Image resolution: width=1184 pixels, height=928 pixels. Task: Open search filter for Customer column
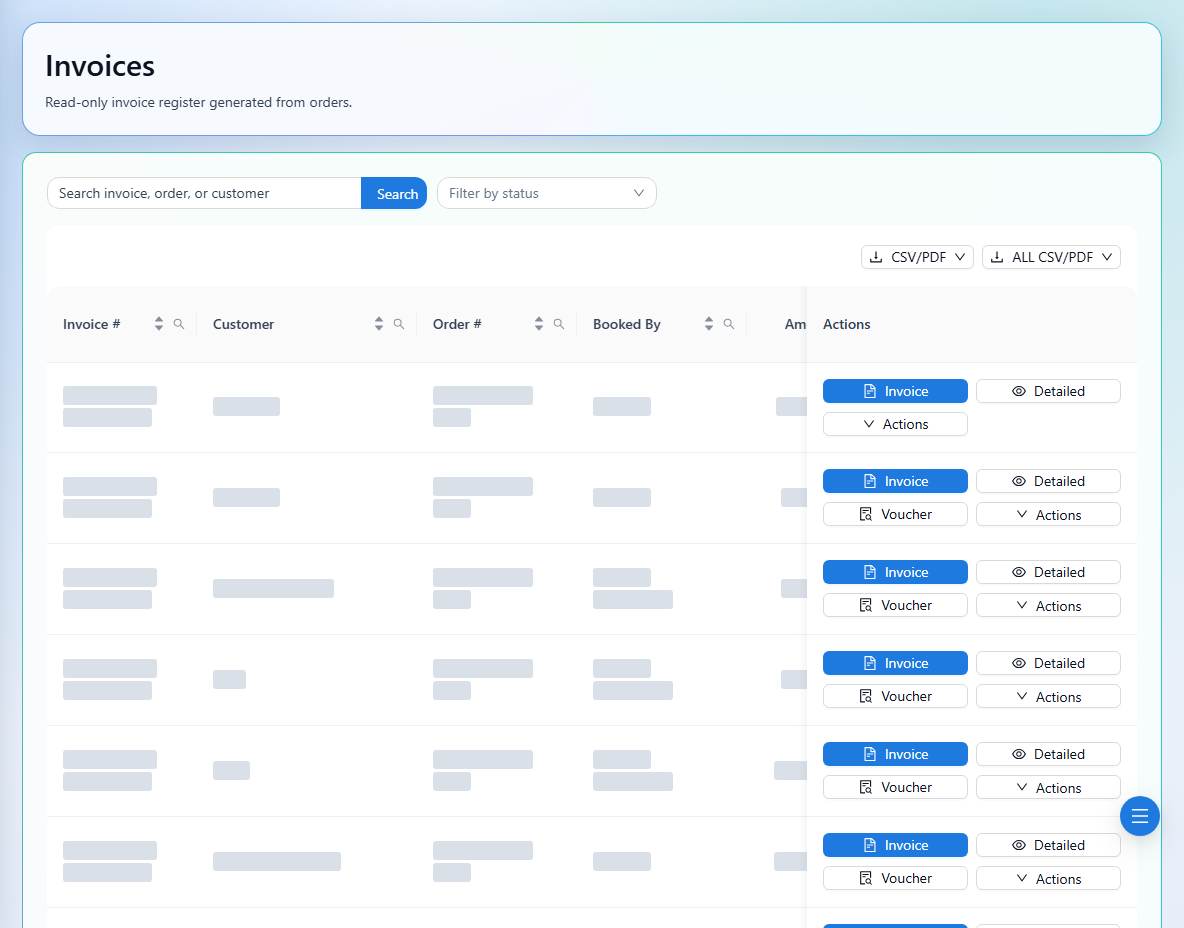pos(399,324)
